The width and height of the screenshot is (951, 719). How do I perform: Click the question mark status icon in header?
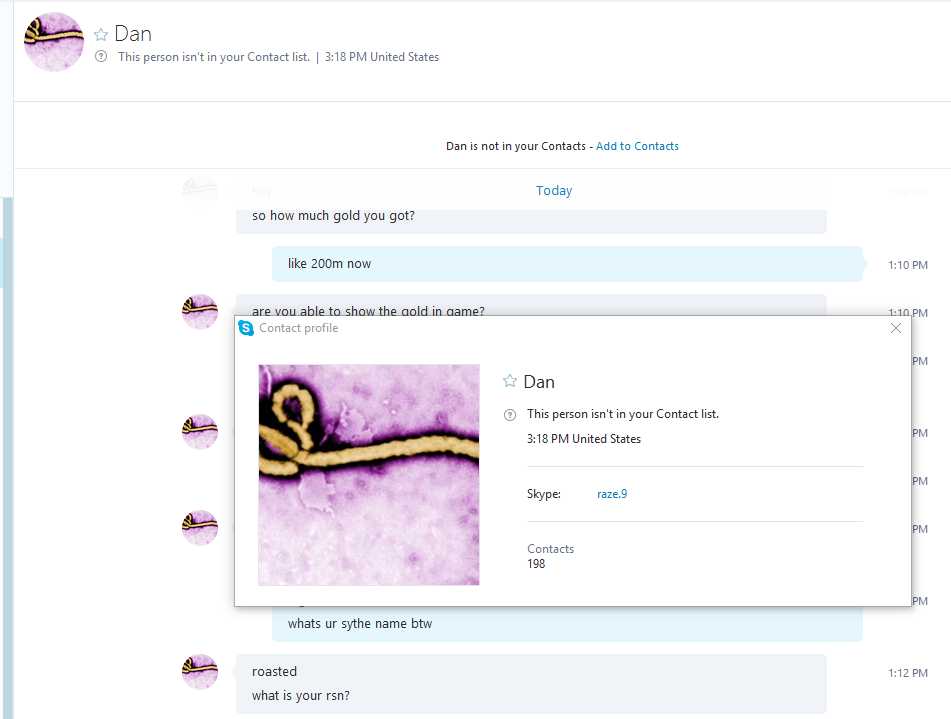pyautogui.click(x=101, y=56)
